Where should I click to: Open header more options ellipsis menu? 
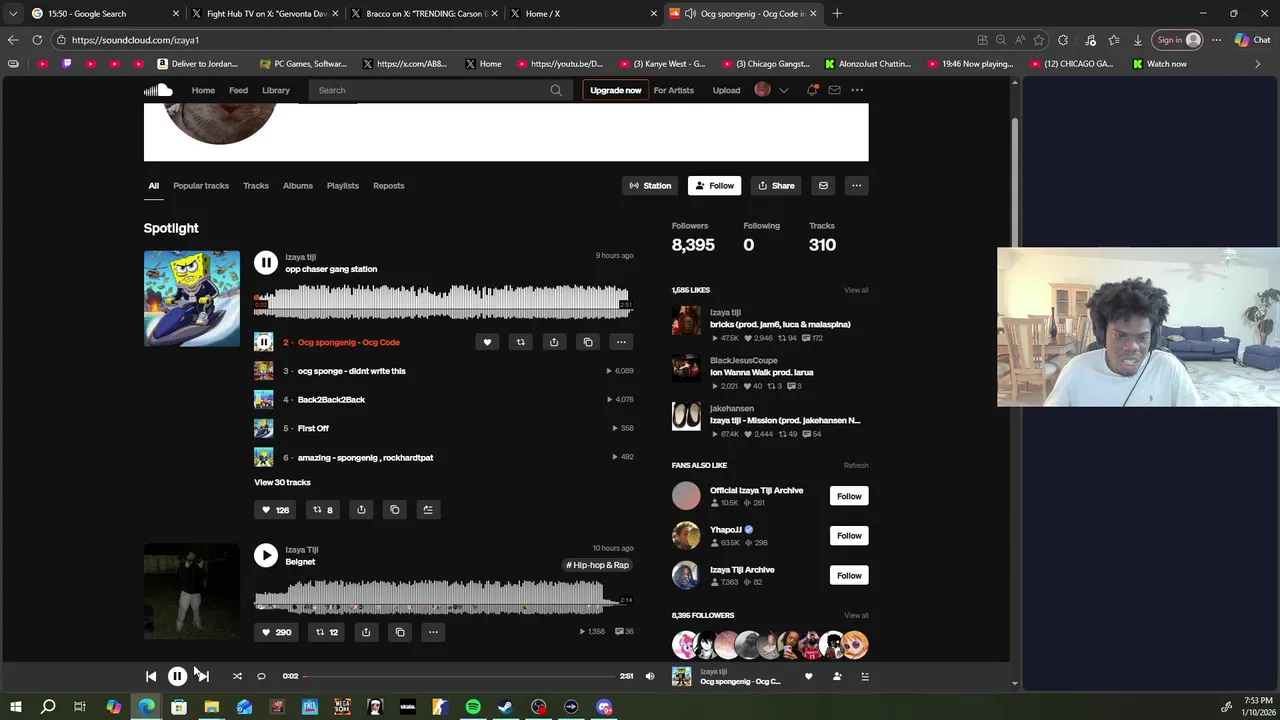[x=857, y=90]
